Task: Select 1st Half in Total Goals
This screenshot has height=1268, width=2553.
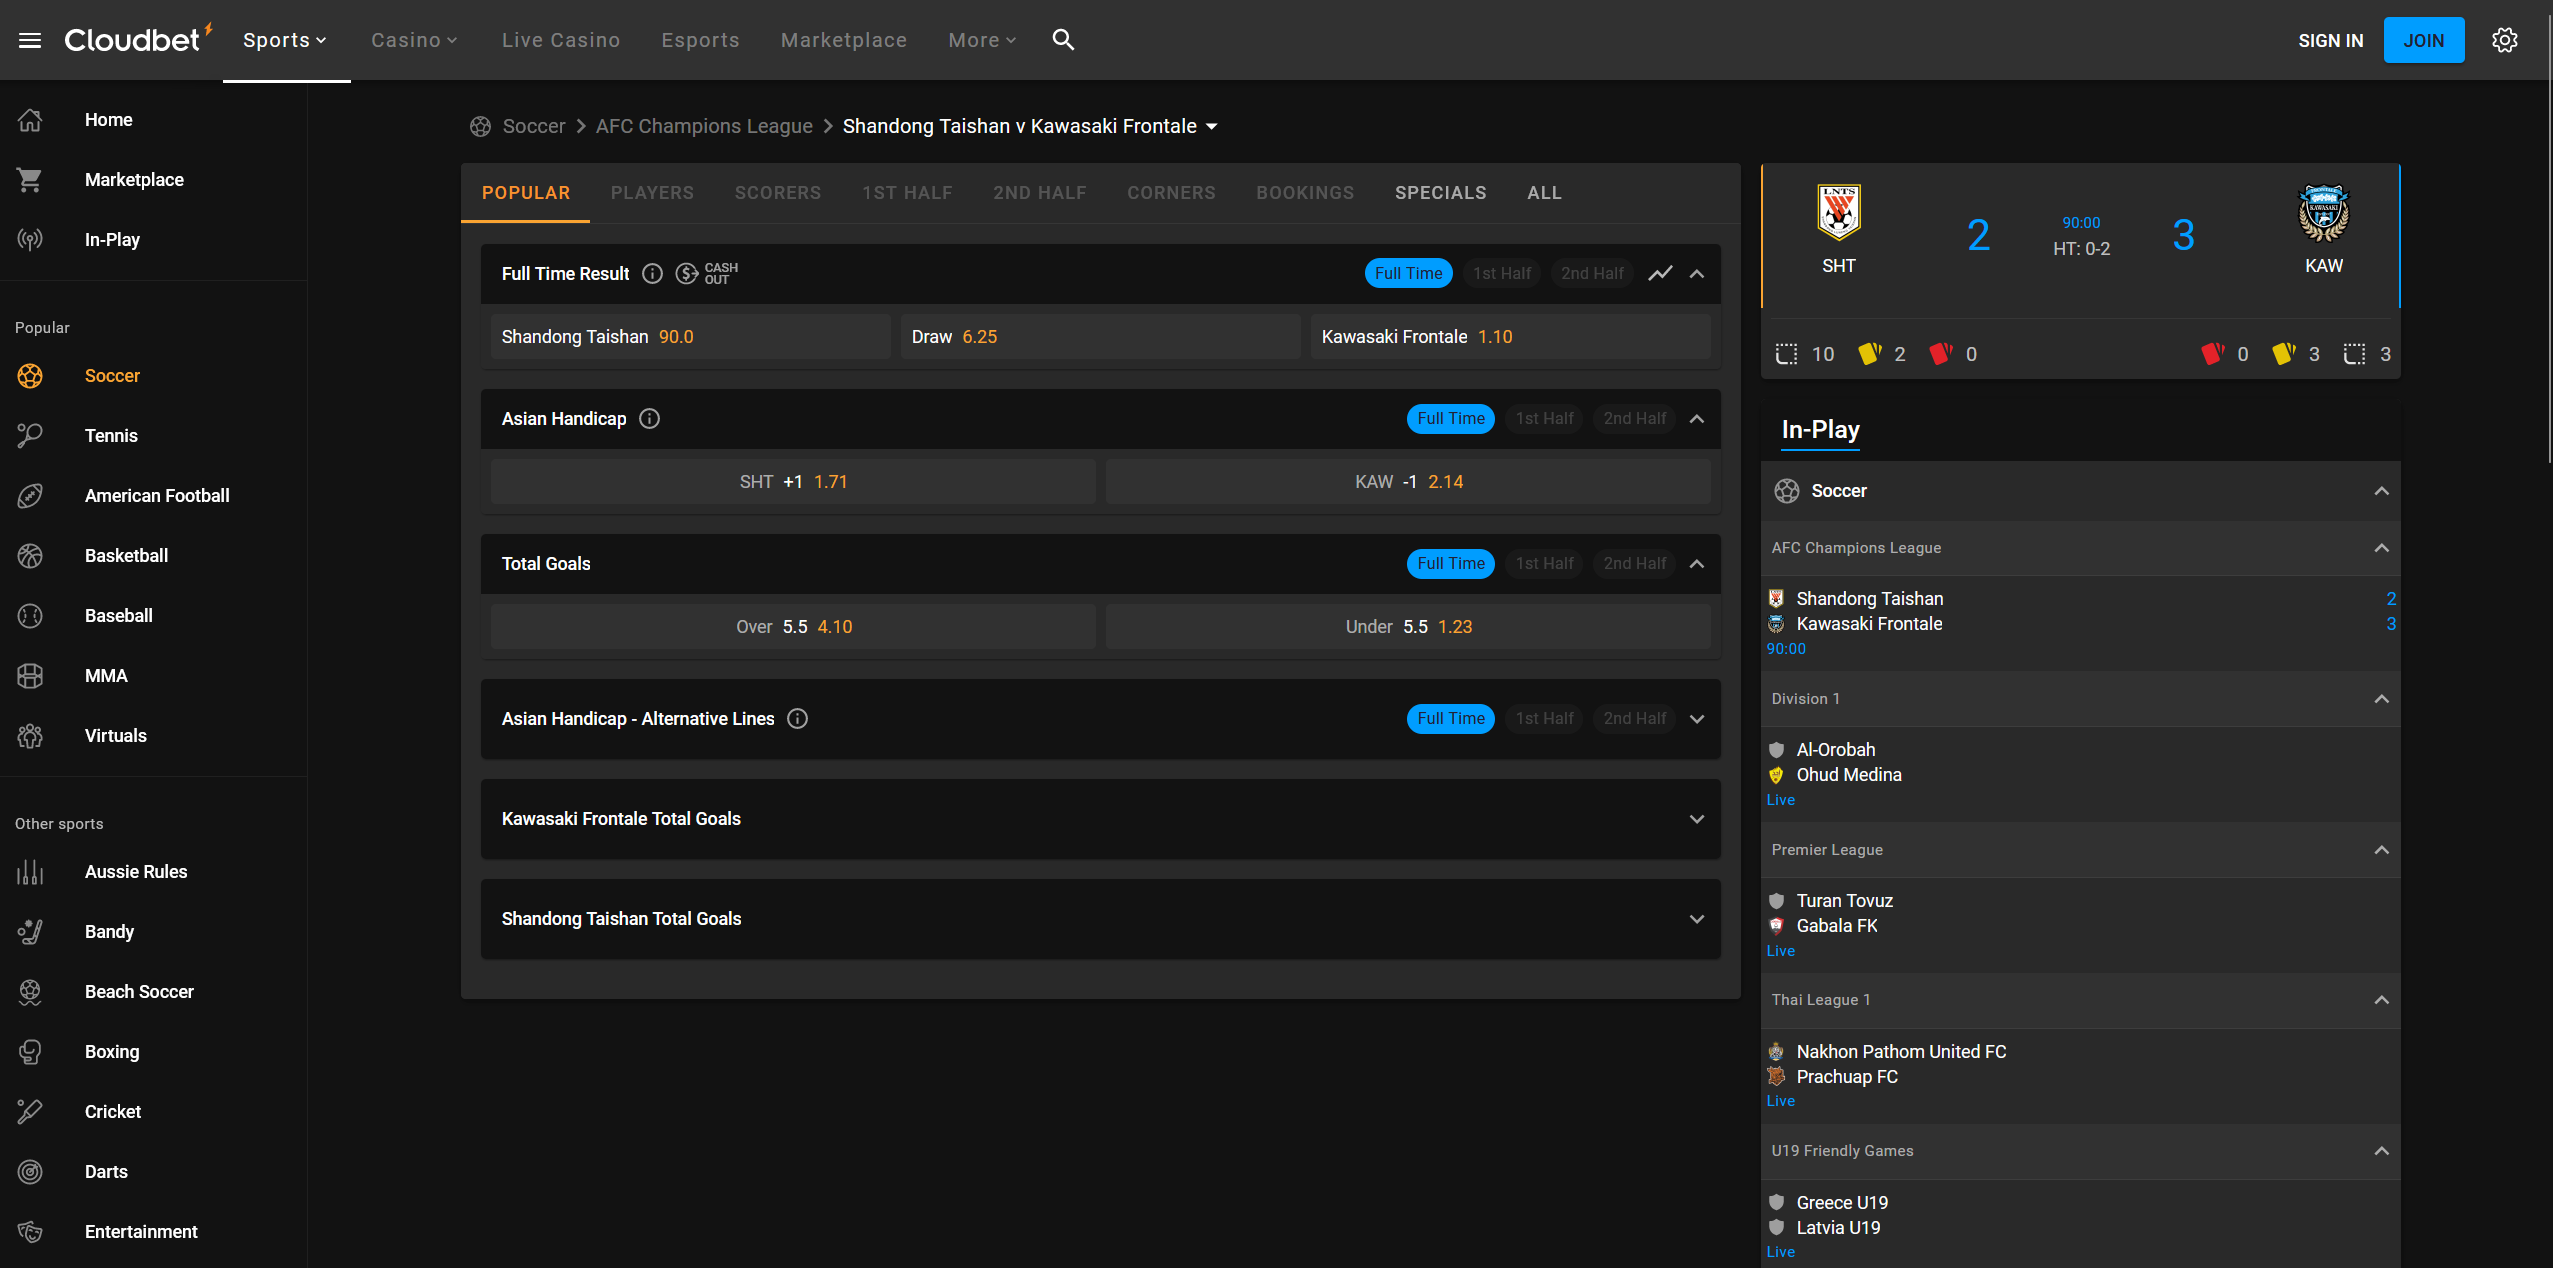Action: [x=1544, y=564]
